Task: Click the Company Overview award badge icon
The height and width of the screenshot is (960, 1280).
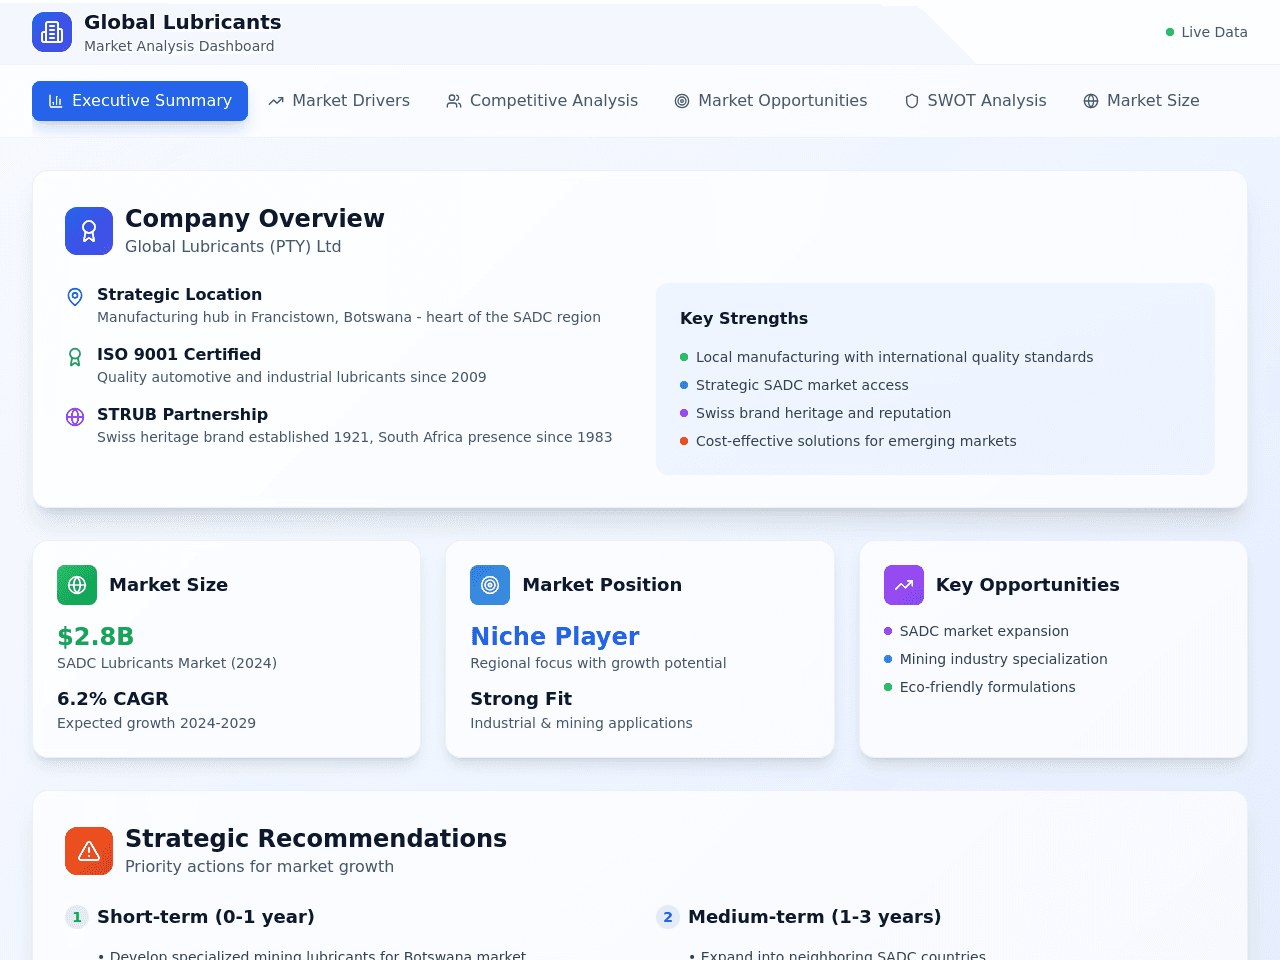Action: click(89, 231)
